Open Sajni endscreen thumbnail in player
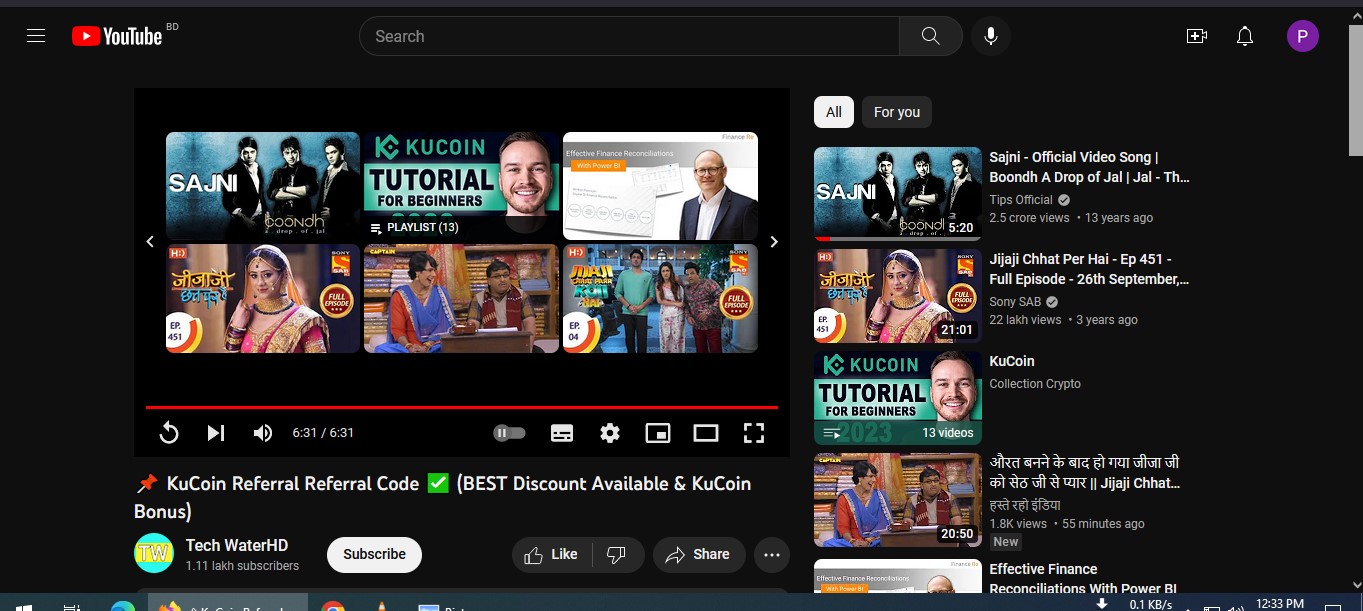 263,186
